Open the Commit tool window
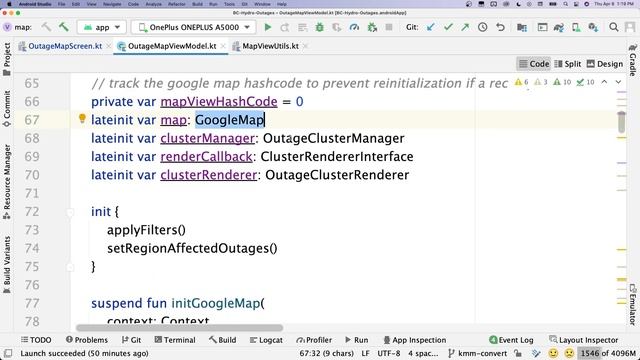Viewport: 640px width, 360px height. pos(7,109)
